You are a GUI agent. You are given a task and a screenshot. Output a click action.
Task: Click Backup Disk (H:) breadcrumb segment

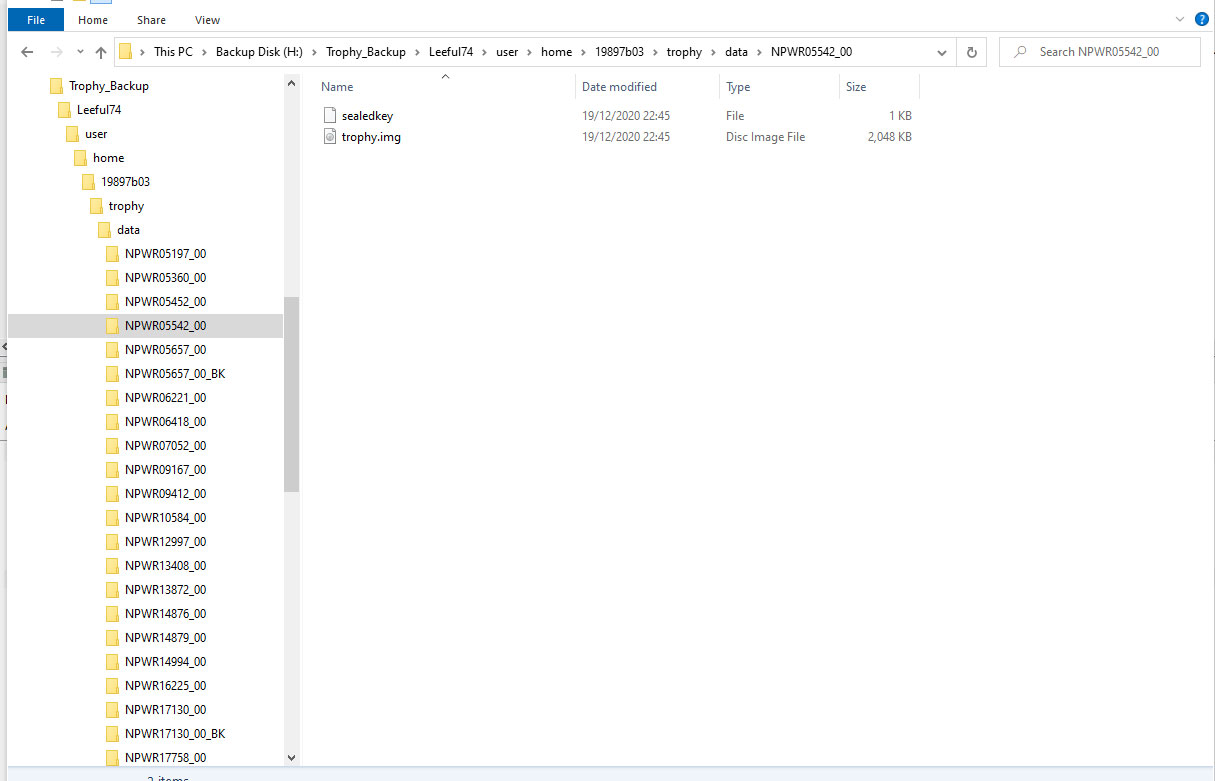pyautogui.click(x=259, y=52)
